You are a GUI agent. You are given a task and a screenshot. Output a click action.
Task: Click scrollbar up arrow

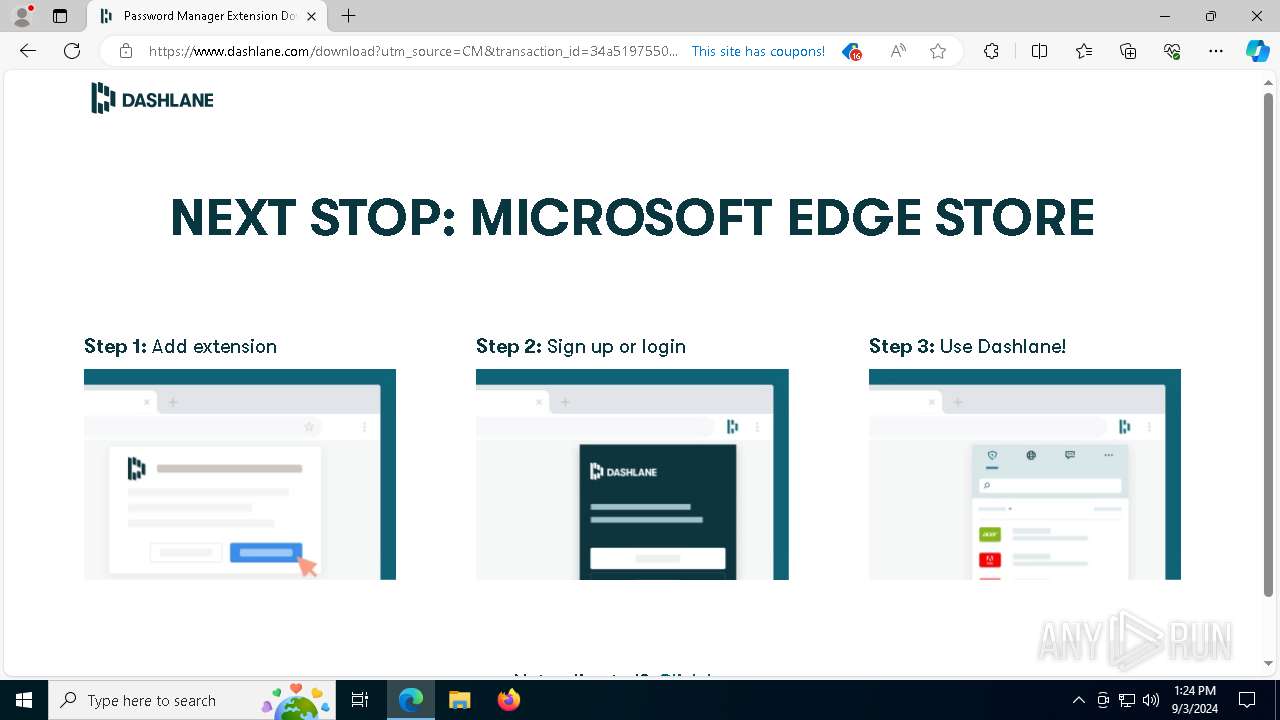[x=1269, y=82]
